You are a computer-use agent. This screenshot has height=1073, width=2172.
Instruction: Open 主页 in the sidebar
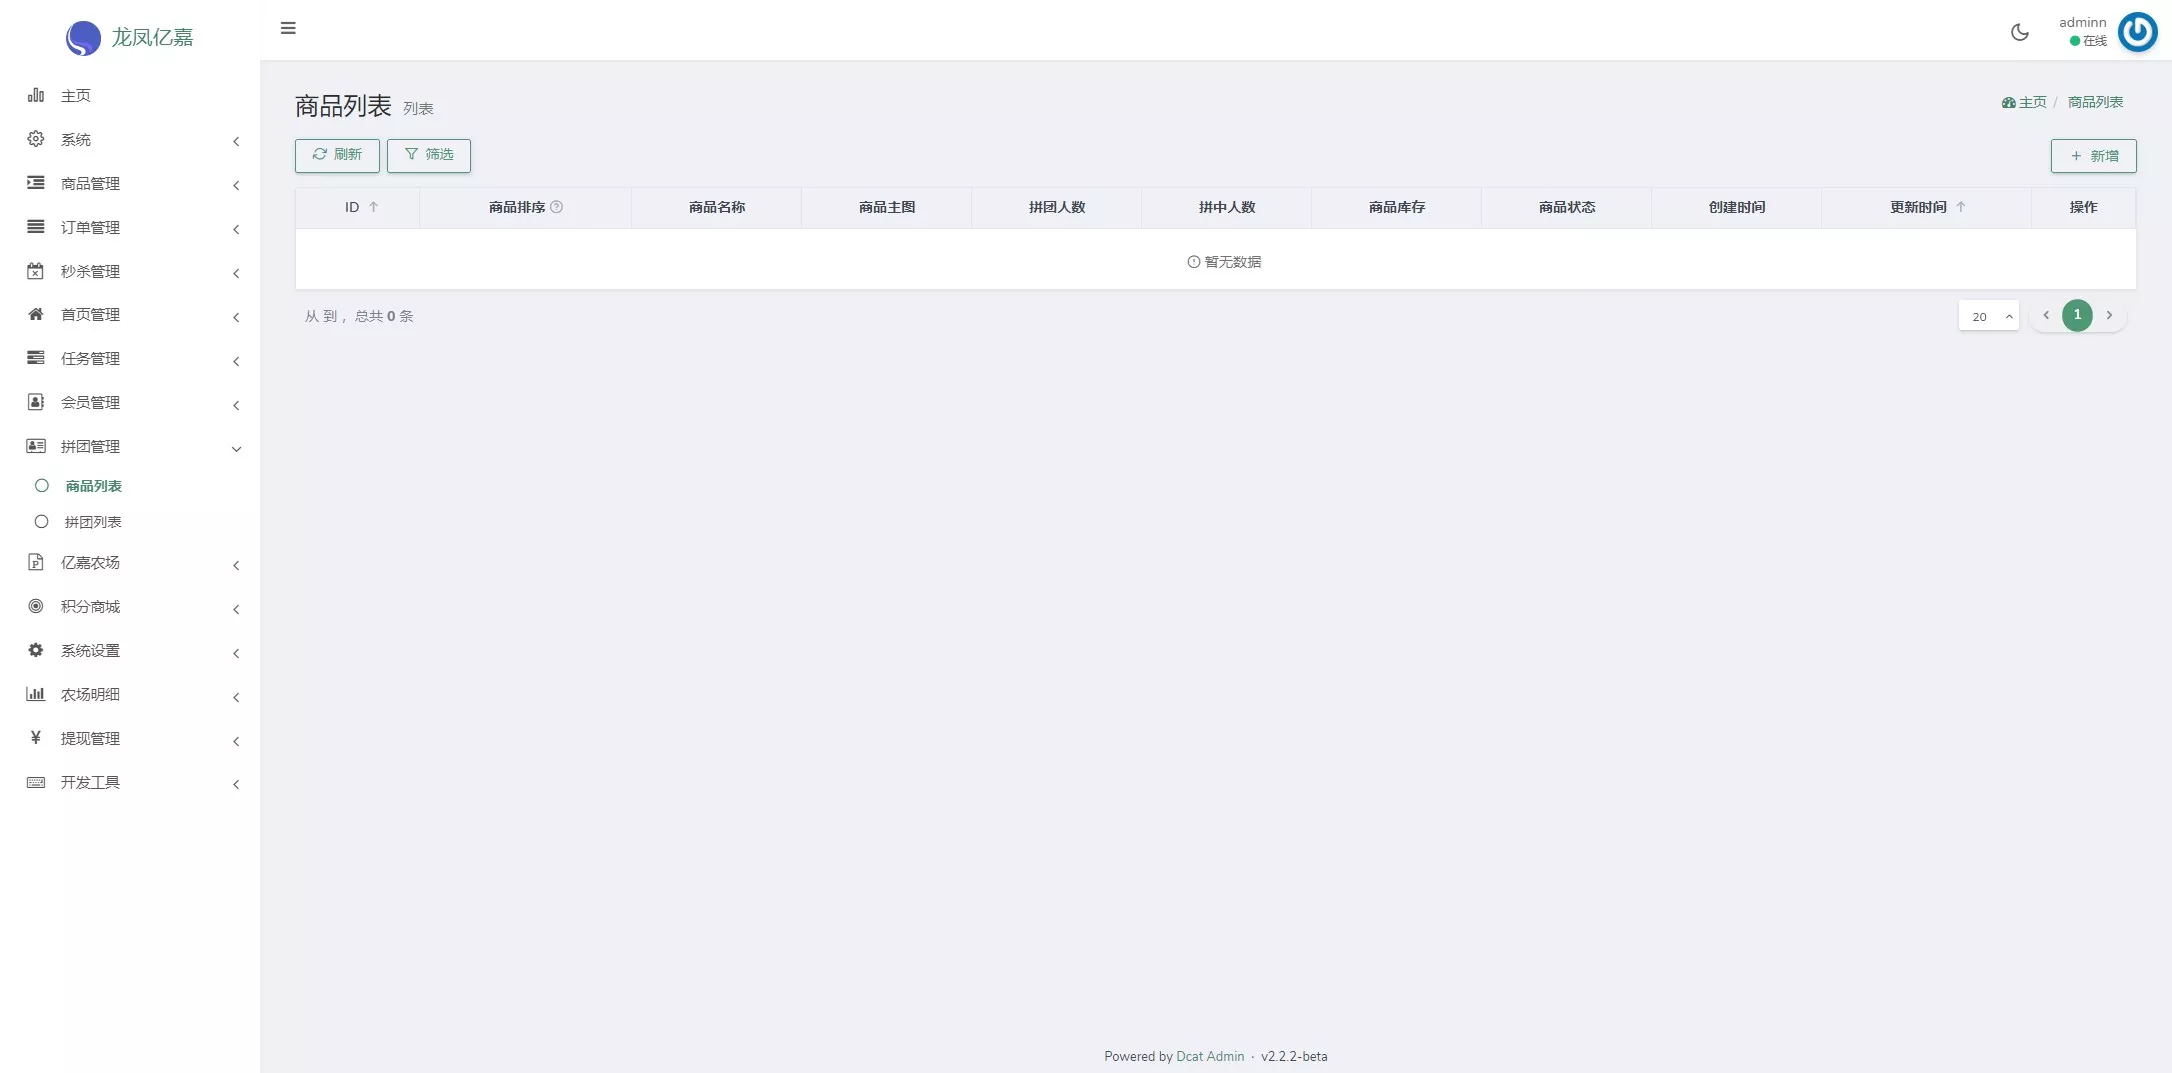click(75, 96)
